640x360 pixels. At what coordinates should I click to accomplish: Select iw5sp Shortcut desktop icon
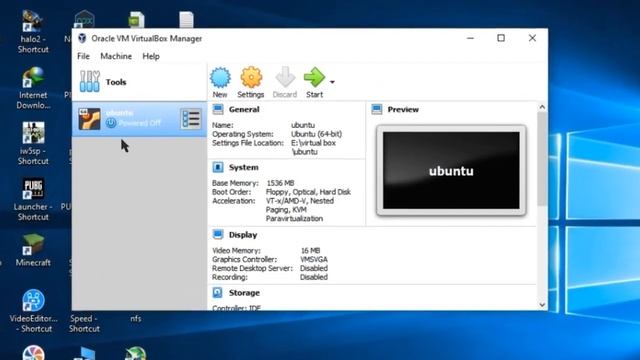(x=33, y=143)
